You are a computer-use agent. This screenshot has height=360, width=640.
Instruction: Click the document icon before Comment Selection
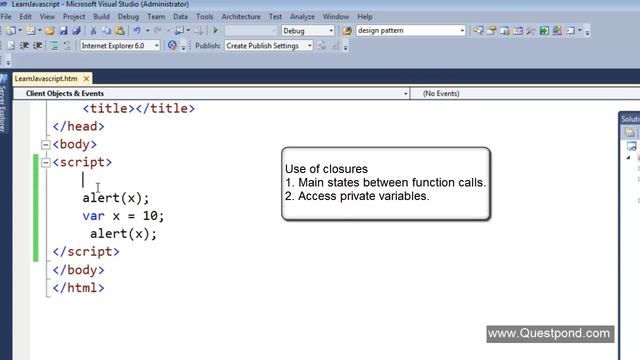11,46
